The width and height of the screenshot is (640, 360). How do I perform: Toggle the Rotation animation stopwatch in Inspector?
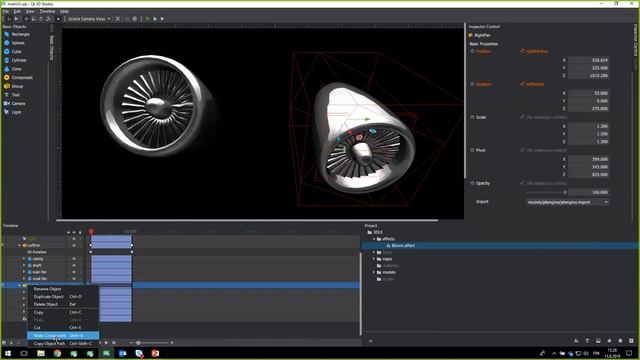coord(472,84)
